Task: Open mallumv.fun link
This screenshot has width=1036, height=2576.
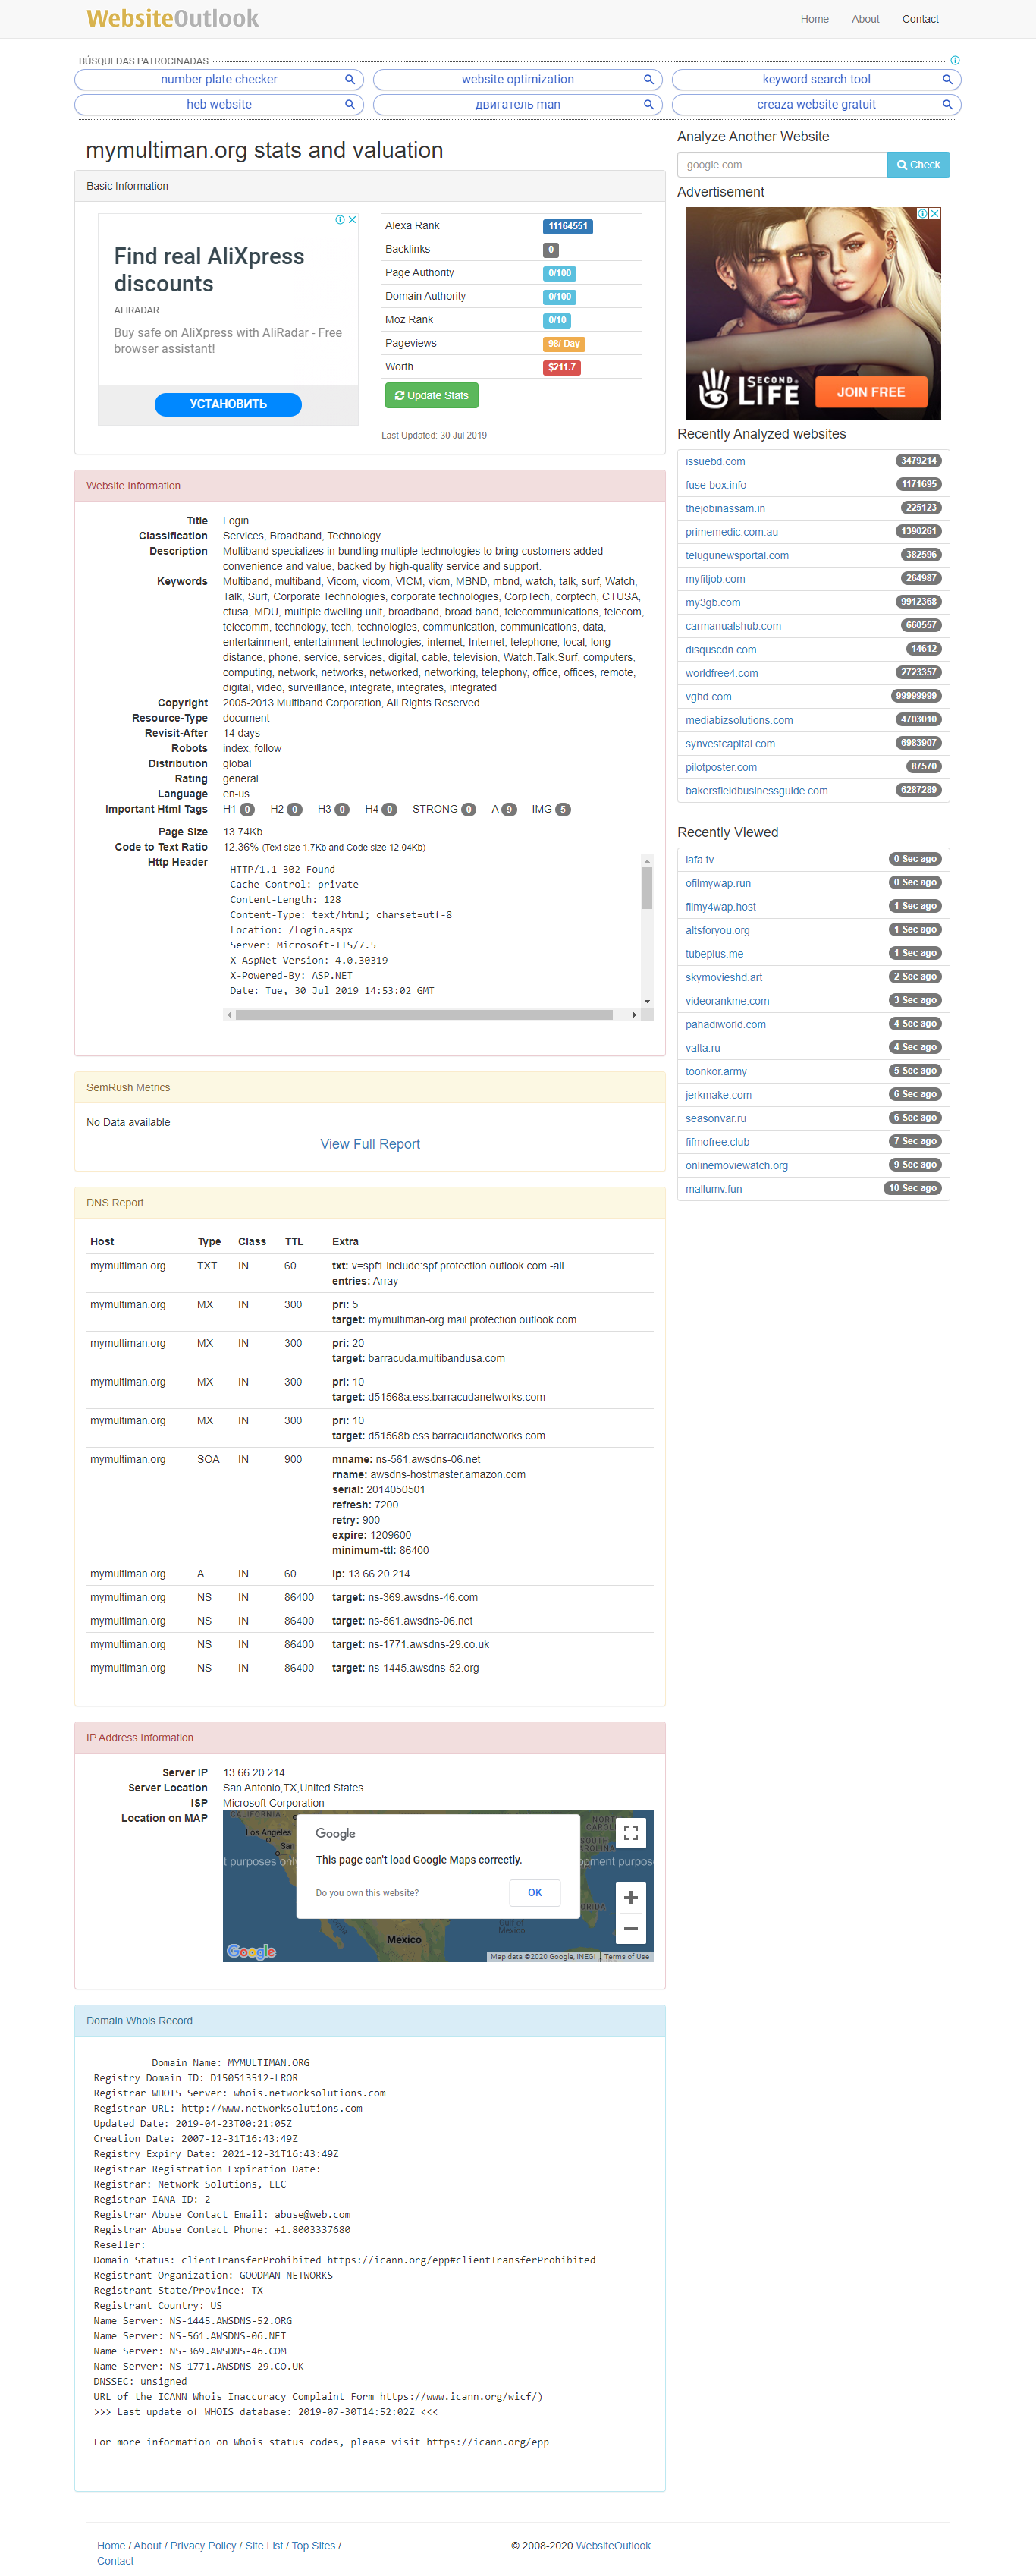Action: point(714,1190)
